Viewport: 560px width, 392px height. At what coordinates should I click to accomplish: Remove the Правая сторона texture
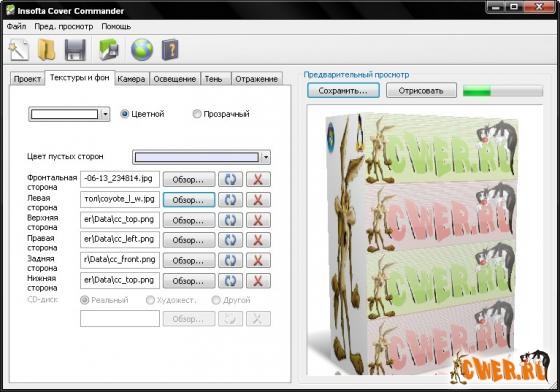point(258,240)
